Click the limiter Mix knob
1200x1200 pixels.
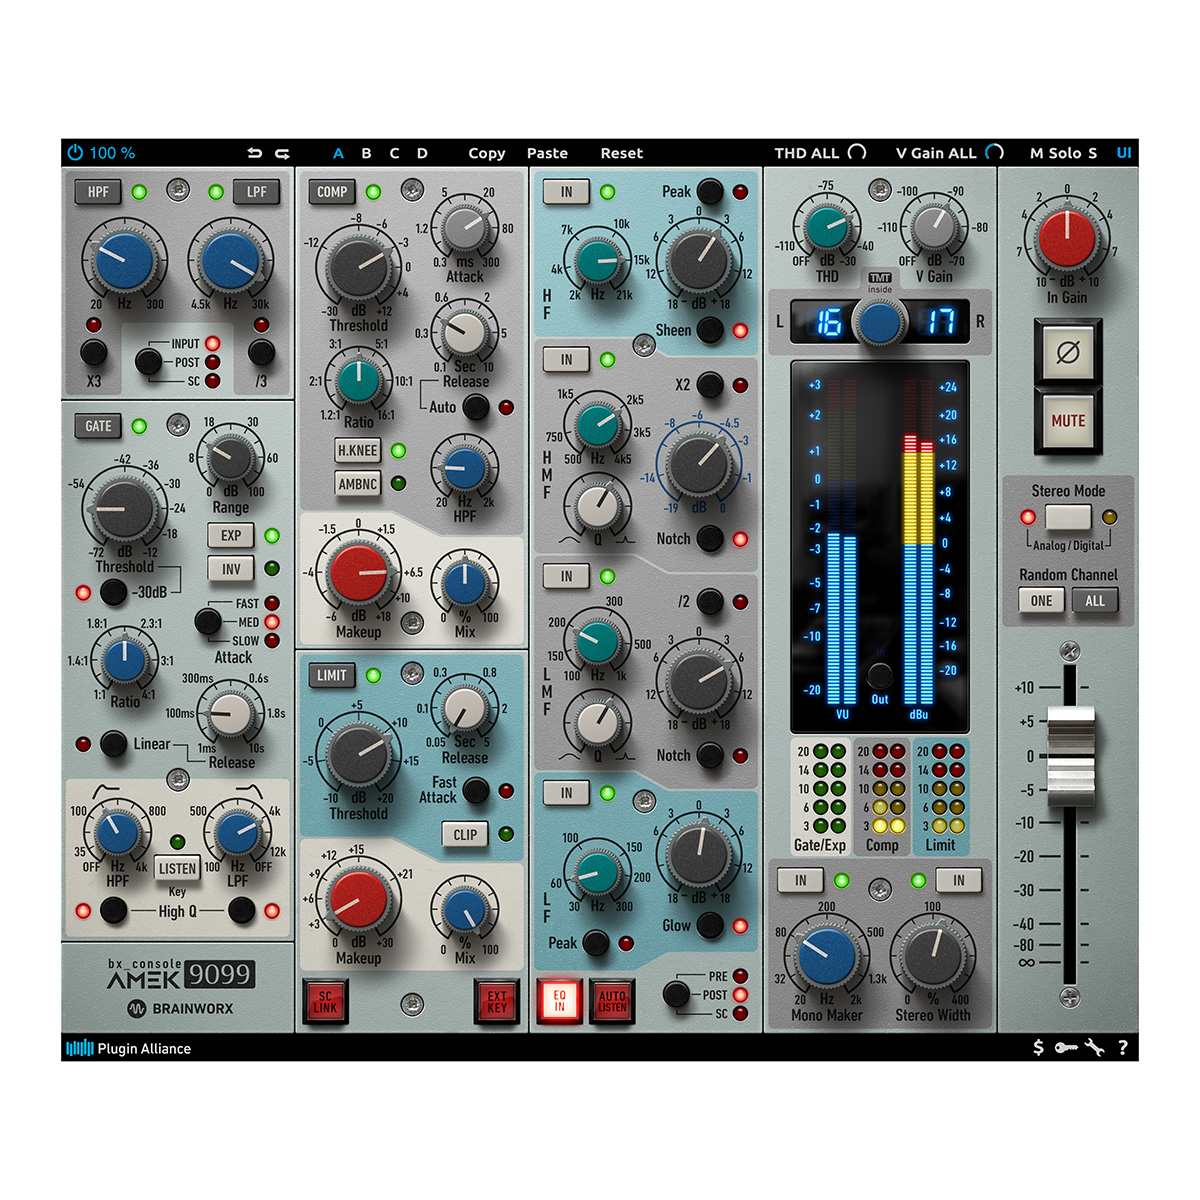click(465, 911)
